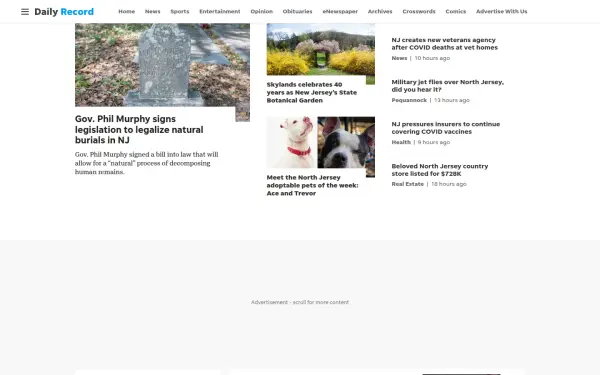Open Advertise With Us link

(502, 11)
